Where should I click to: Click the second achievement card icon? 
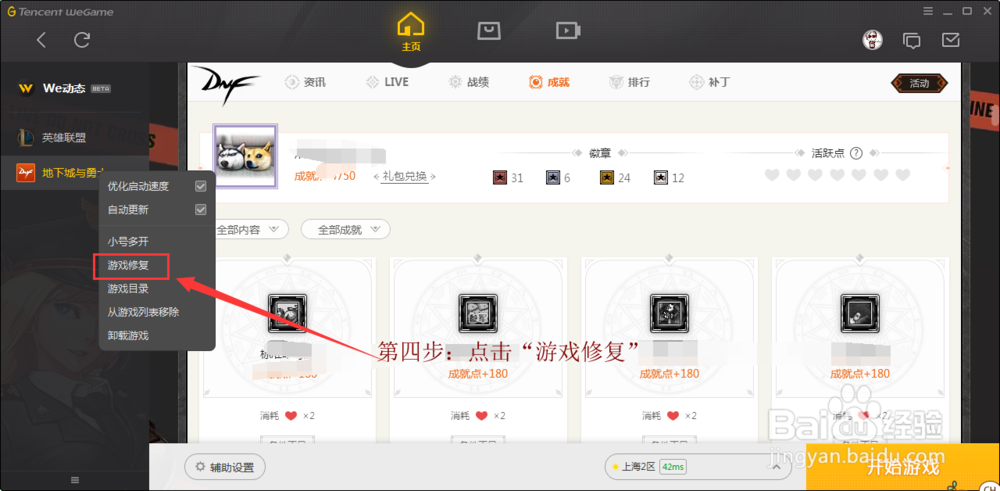point(478,313)
